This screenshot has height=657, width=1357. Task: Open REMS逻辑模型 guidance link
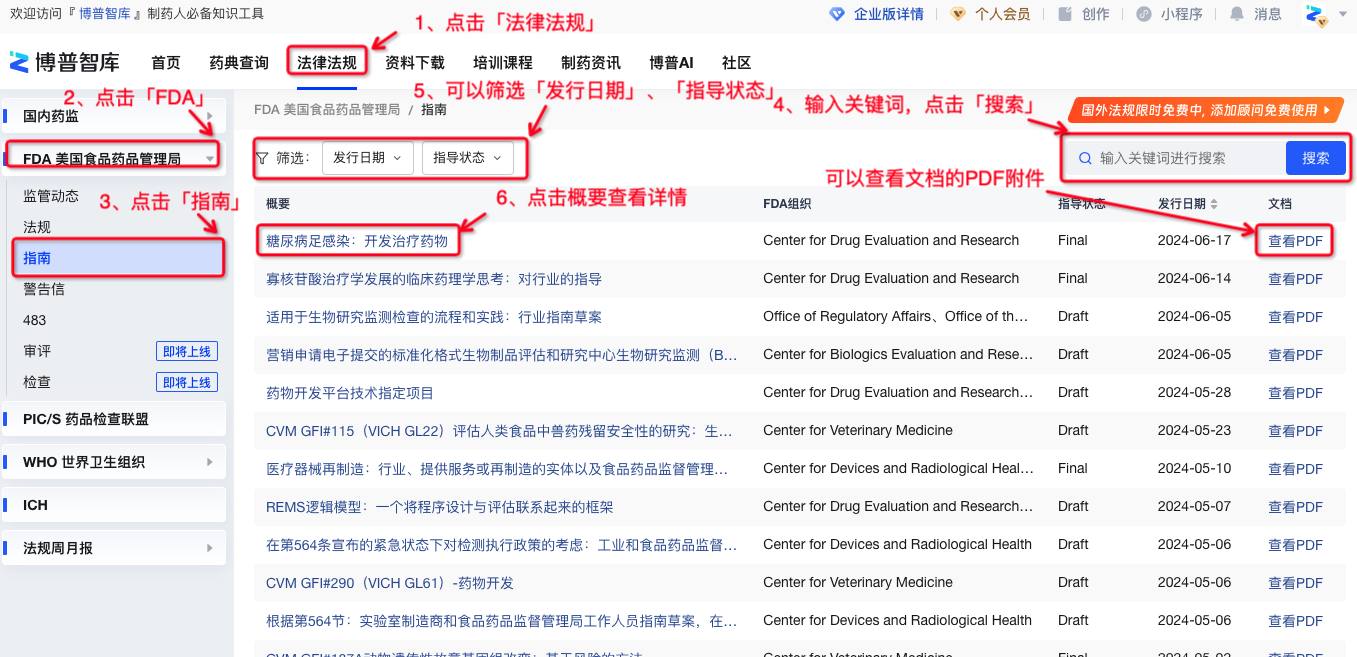(440, 507)
